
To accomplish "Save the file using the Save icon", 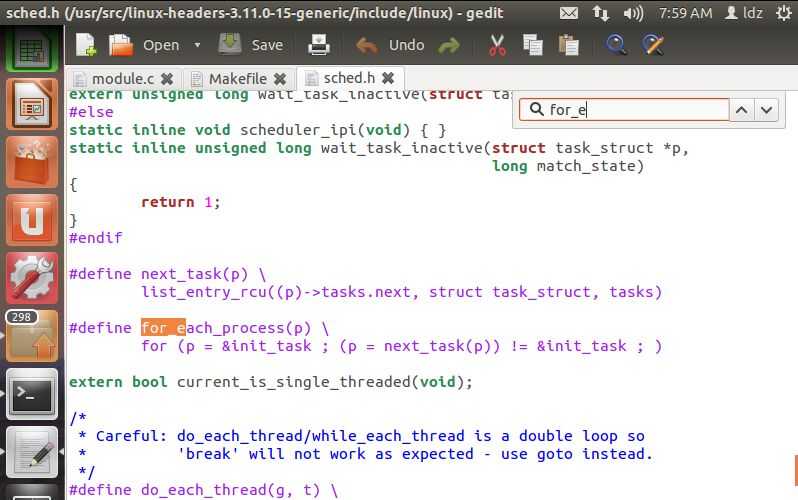I will (x=230, y=44).
